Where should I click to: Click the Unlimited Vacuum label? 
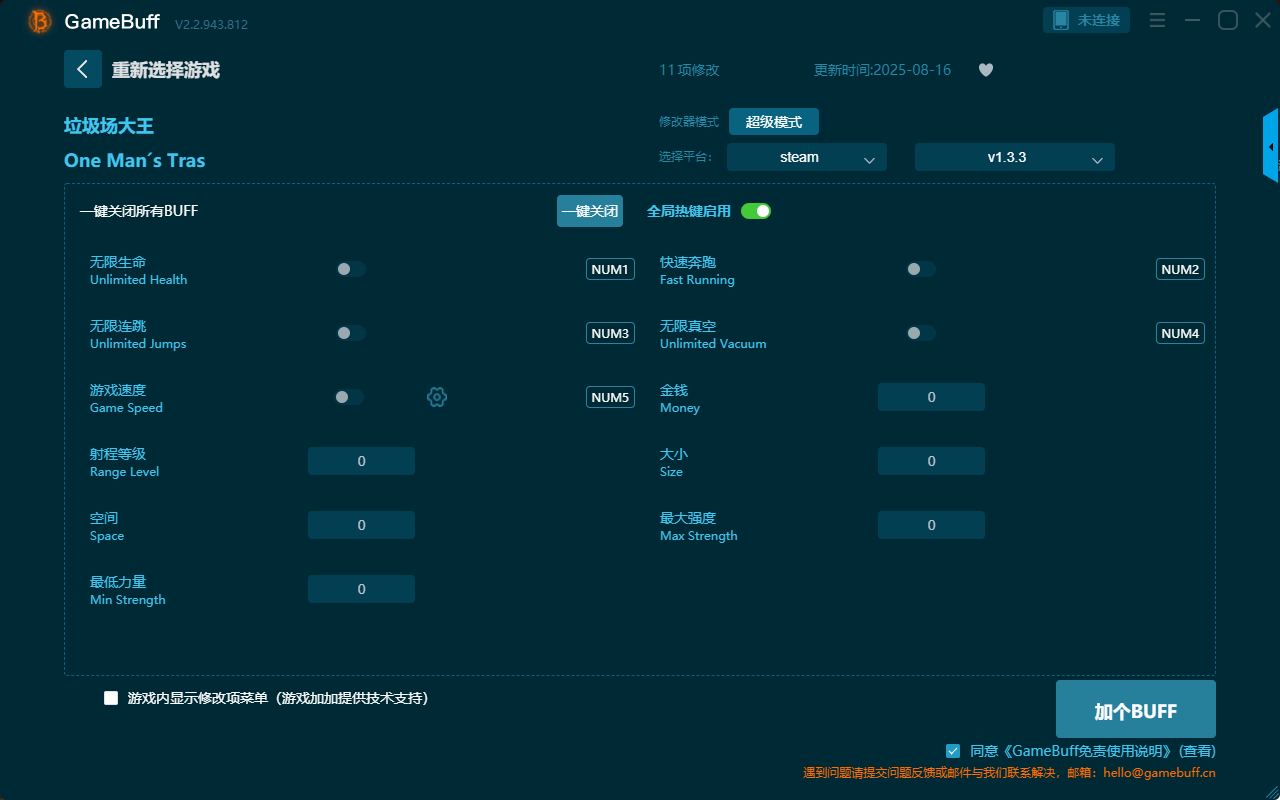(x=713, y=344)
